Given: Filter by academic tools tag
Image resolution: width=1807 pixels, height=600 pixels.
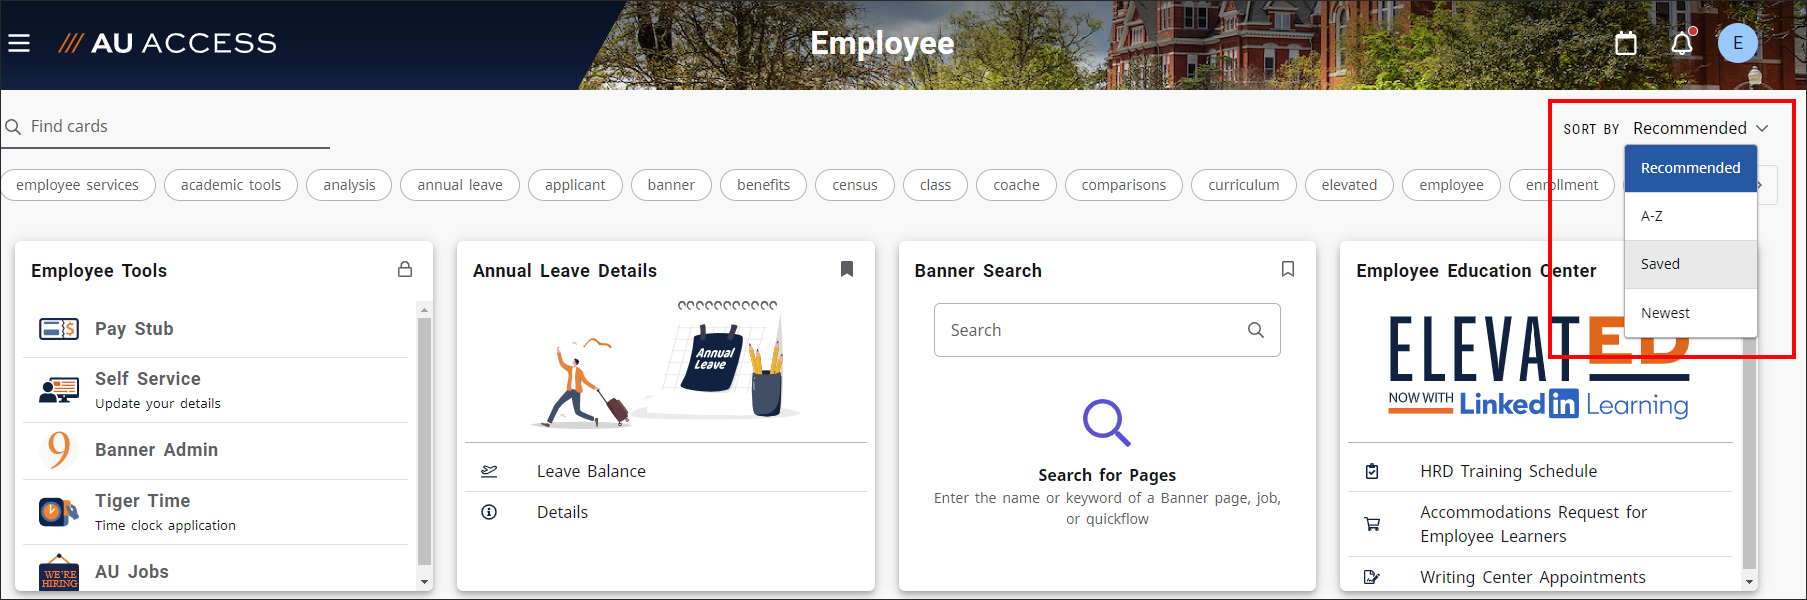Looking at the screenshot, I should (231, 185).
